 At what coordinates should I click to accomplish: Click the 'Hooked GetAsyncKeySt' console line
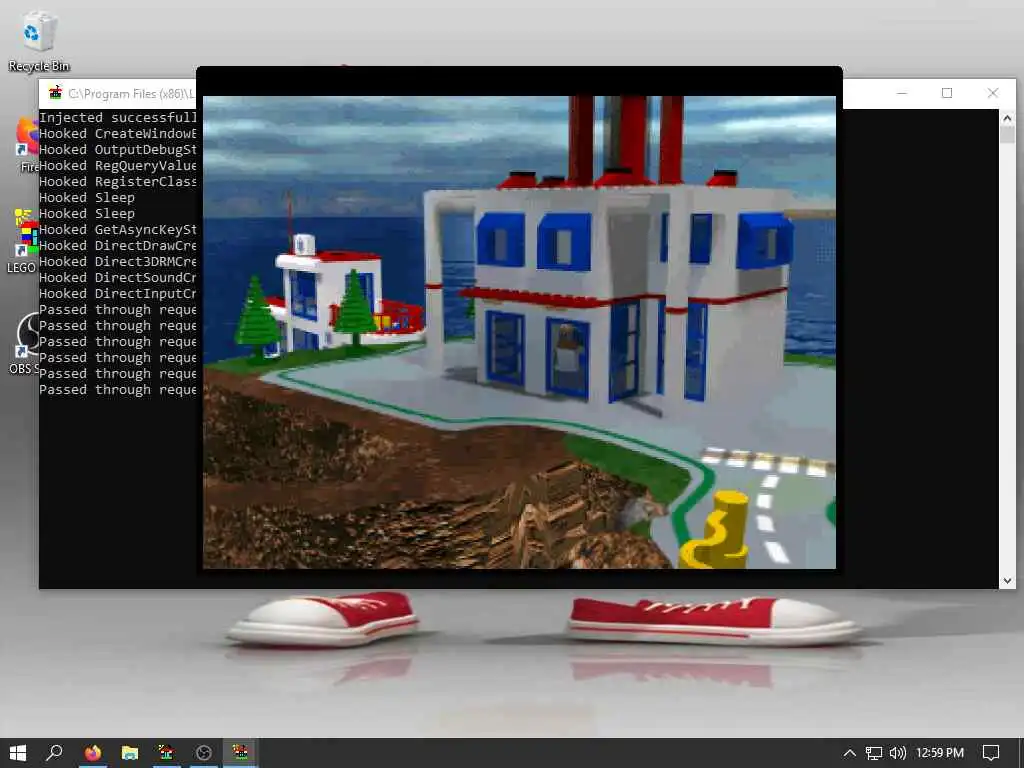(118, 229)
